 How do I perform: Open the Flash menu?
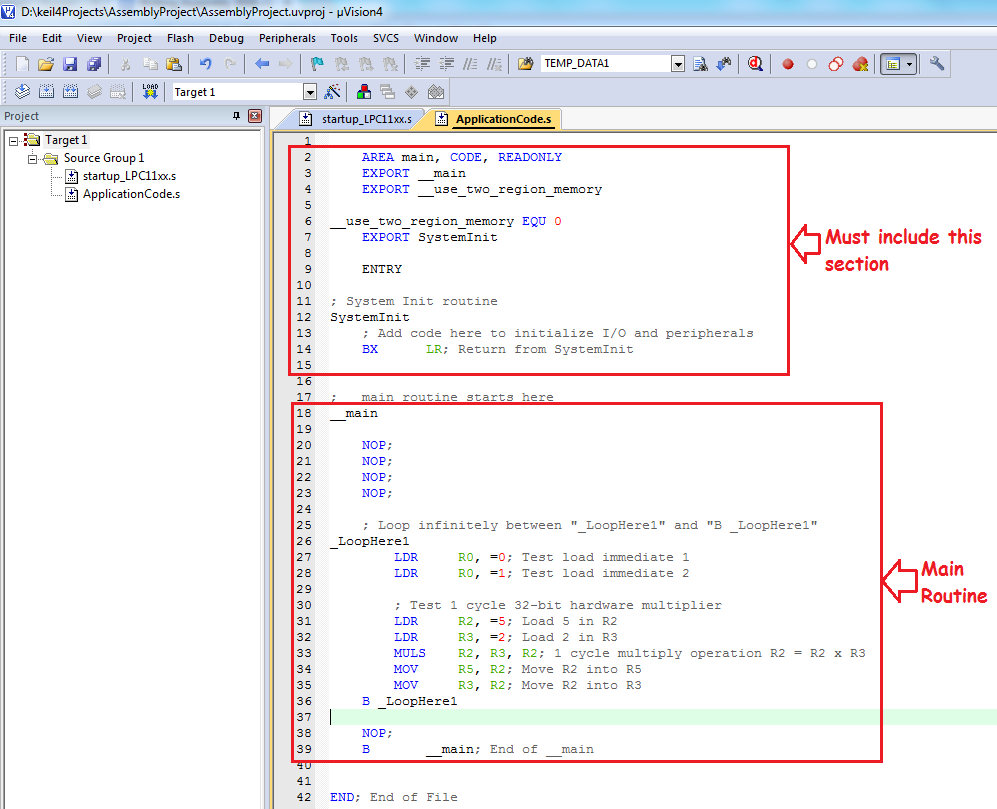[x=180, y=38]
